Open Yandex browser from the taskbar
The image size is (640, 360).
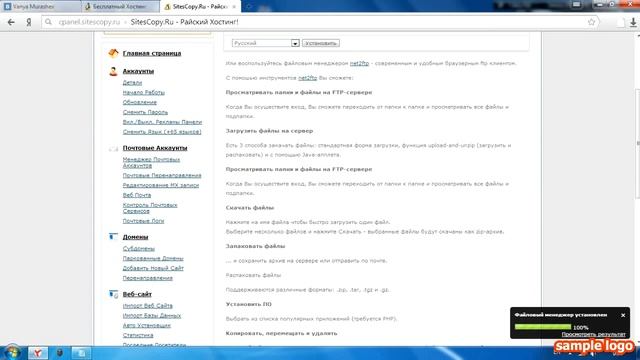(38, 353)
